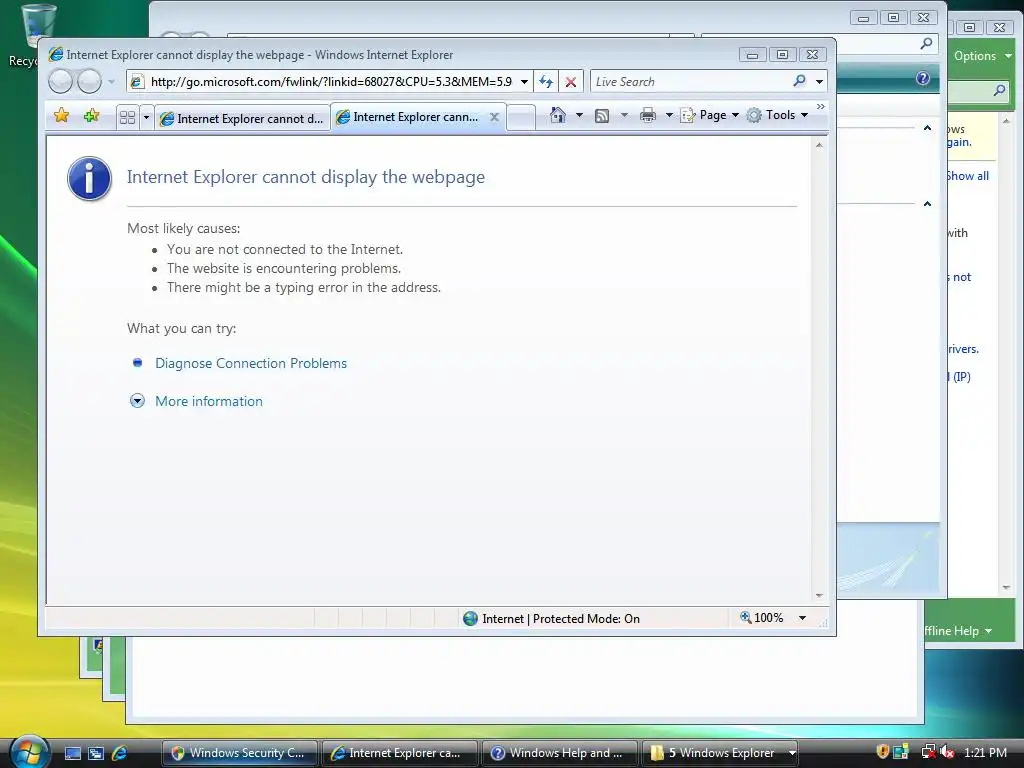Viewport: 1024px width, 768px height.
Task: Click the red Stop loading icon
Action: [x=570, y=82]
